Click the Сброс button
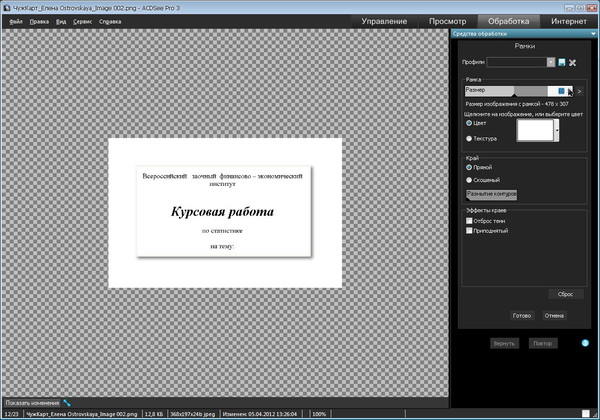Image resolution: width=600 pixels, height=420 pixels. point(566,294)
